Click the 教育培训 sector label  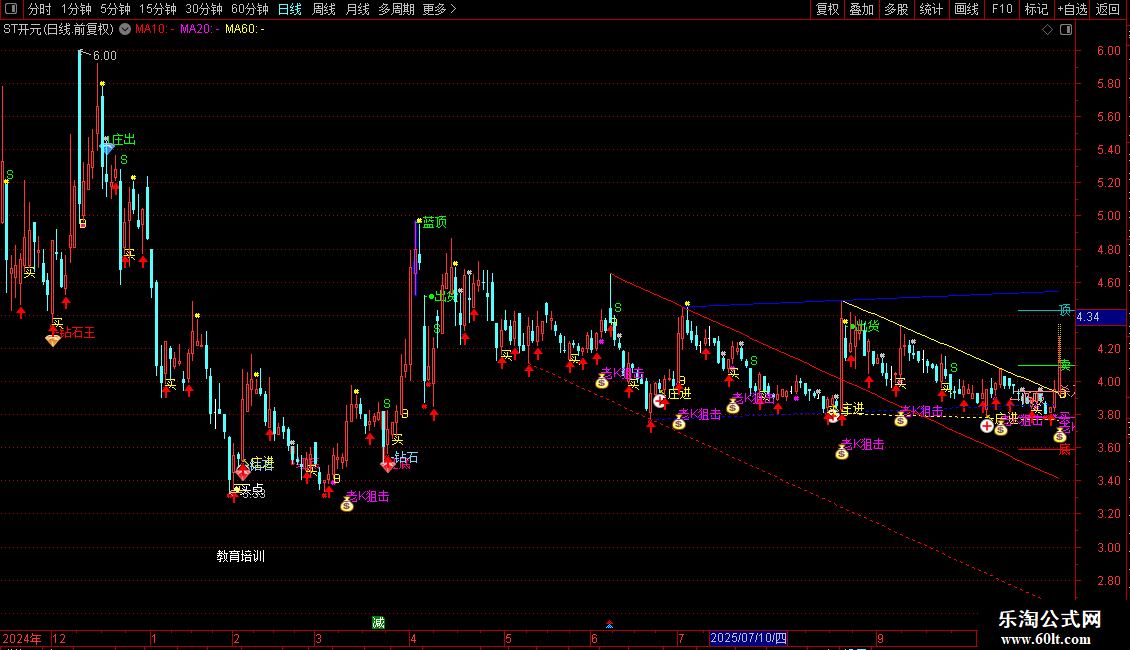(x=241, y=556)
